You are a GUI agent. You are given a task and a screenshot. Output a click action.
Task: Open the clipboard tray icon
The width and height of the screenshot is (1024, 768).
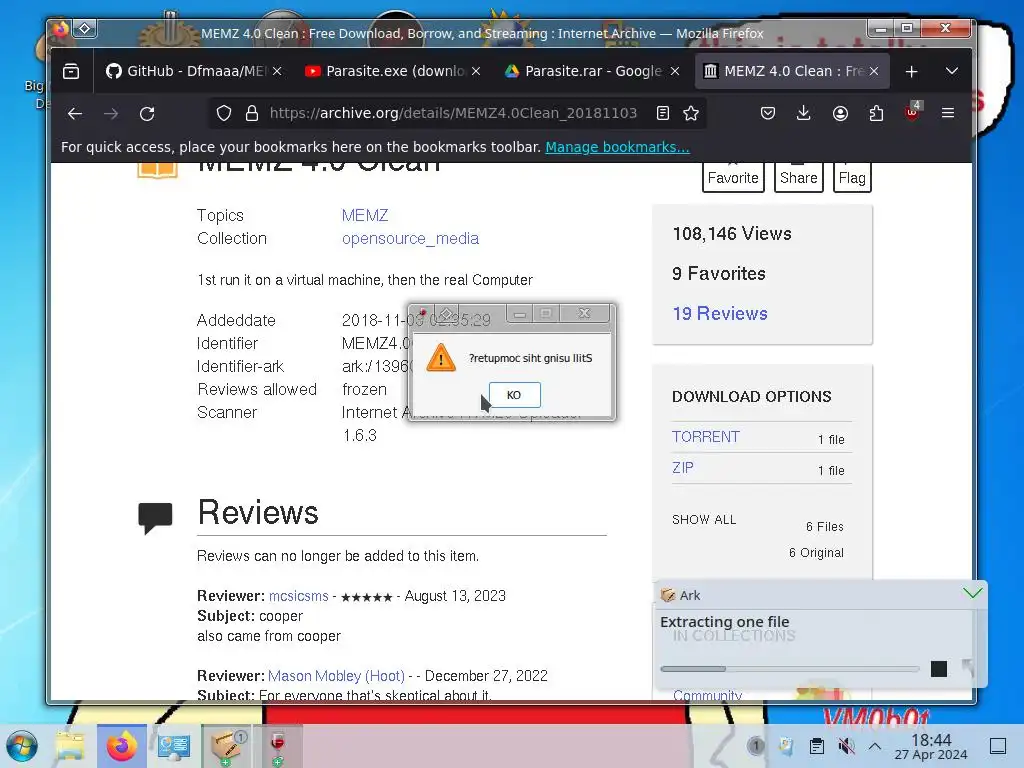816,745
